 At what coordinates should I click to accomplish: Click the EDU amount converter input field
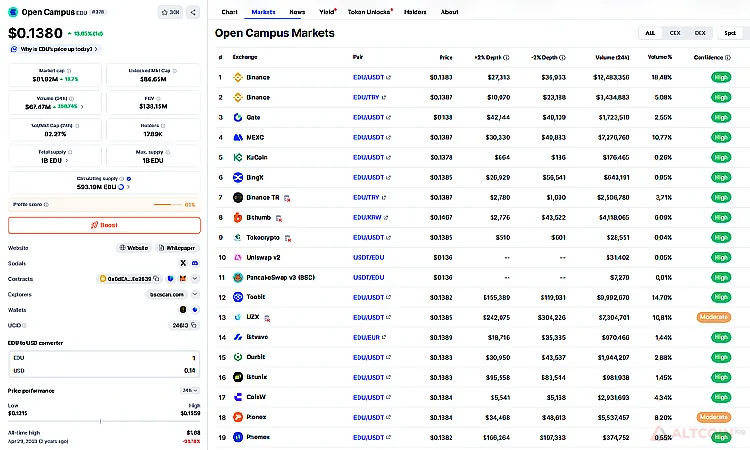coord(104,358)
